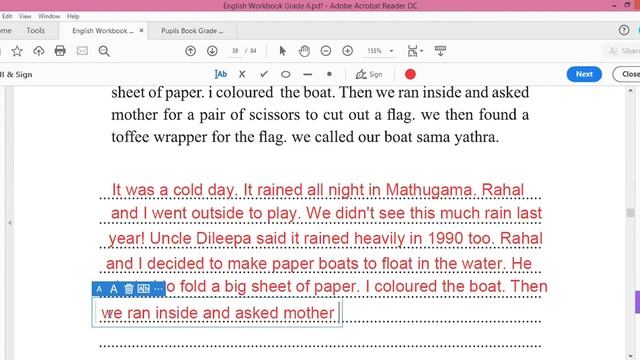The width and height of the screenshot is (640, 360).
Task: Click the email envelope icon
Action: (x=82, y=51)
